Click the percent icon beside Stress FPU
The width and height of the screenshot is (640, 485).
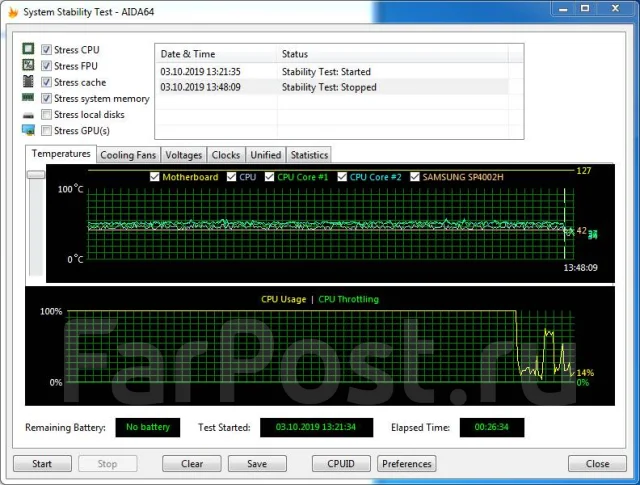pyautogui.click(x=28, y=65)
